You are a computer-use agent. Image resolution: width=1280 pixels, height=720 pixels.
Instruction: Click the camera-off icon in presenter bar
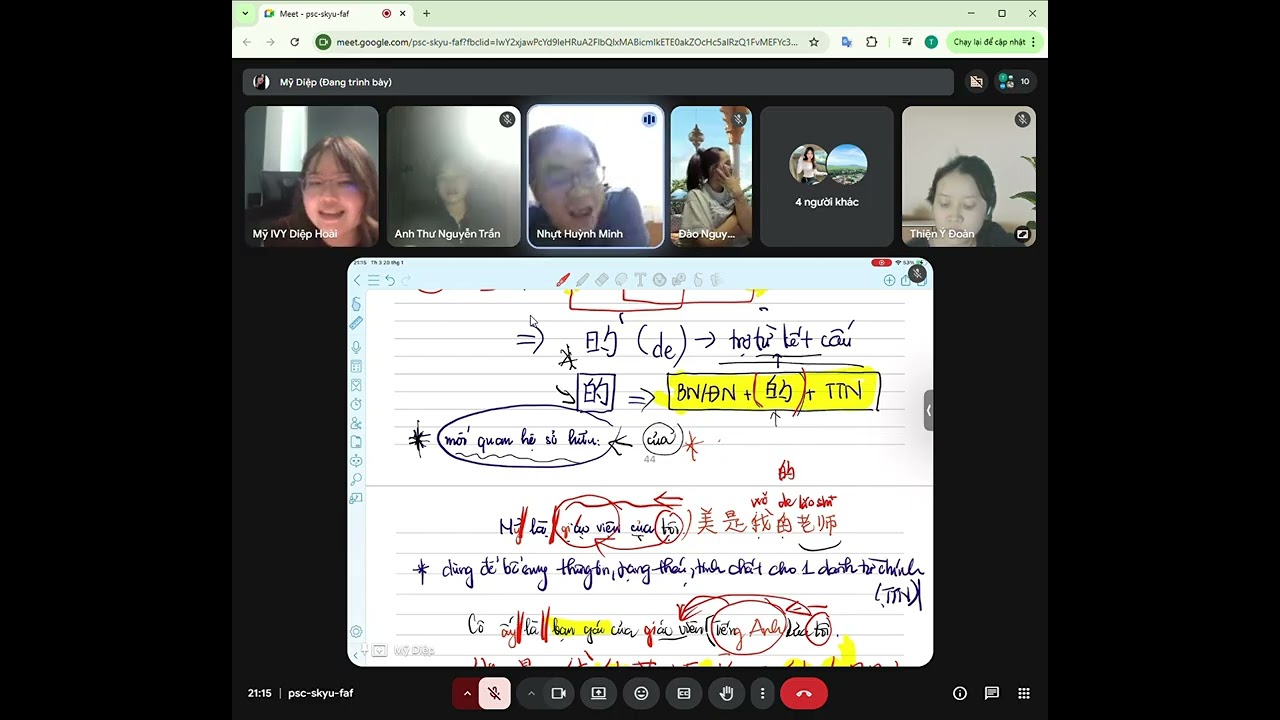click(x=976, y=82)
